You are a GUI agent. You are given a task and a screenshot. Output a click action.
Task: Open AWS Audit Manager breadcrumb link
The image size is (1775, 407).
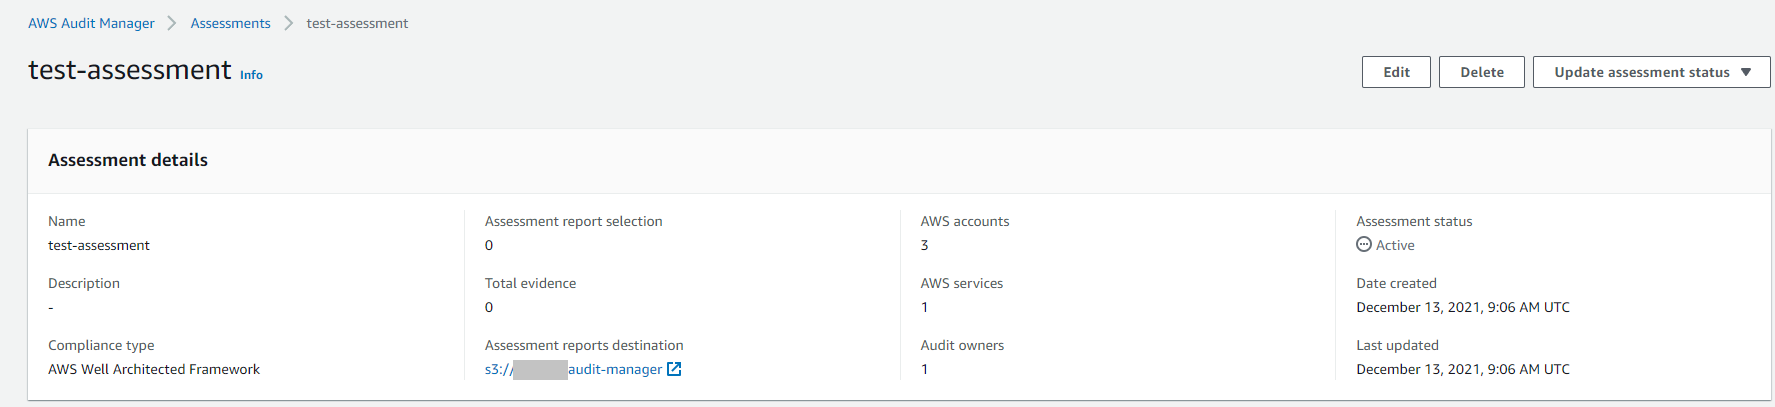coord(91,23)
